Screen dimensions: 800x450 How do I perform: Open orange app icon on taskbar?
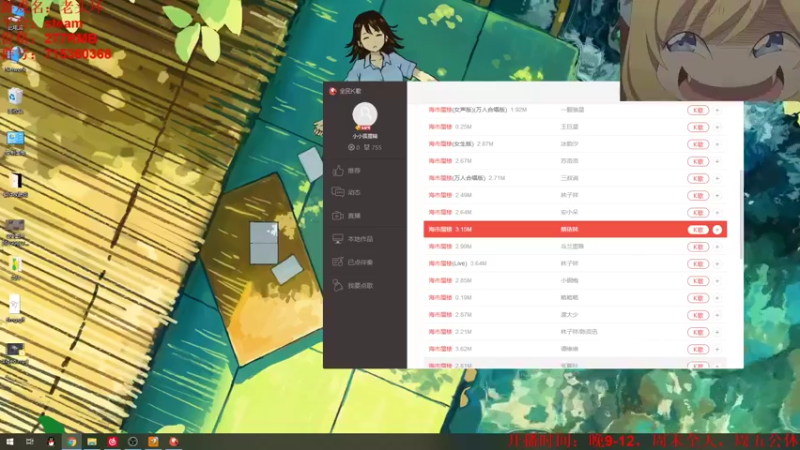pyautogui.click(x=153, y=442)
